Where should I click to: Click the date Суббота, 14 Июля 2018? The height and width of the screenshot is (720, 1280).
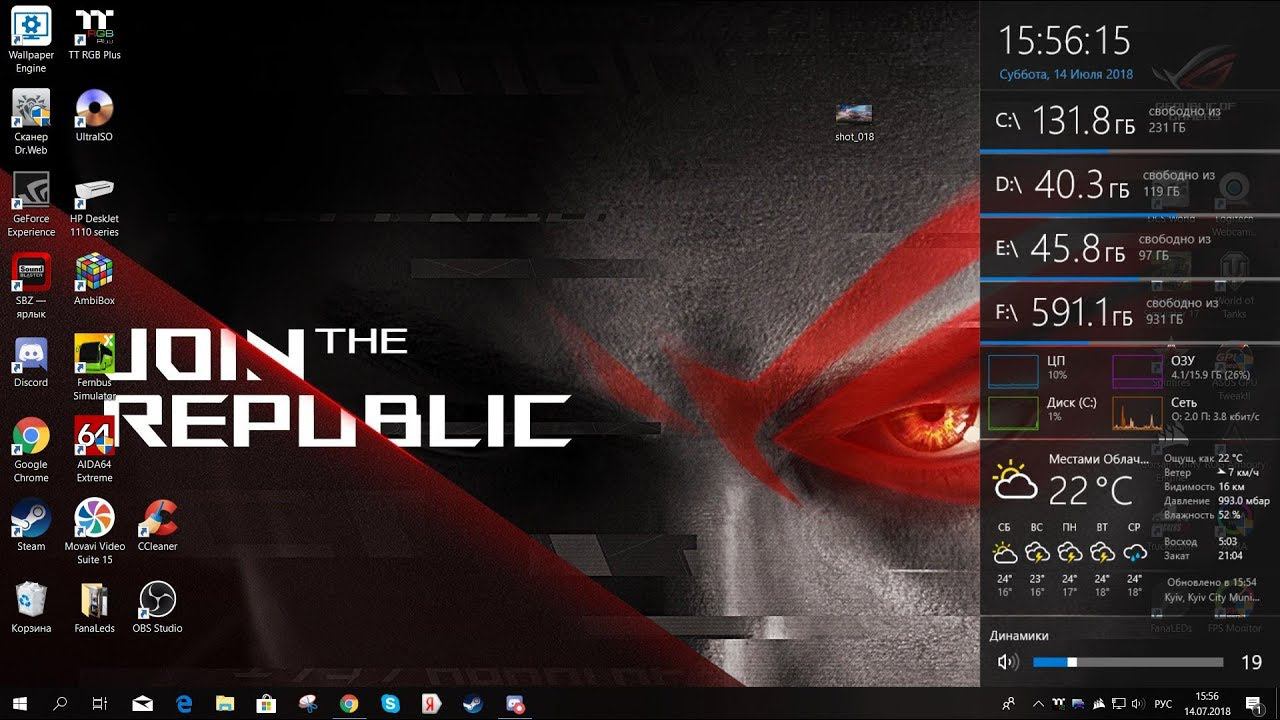[1066, 74]
